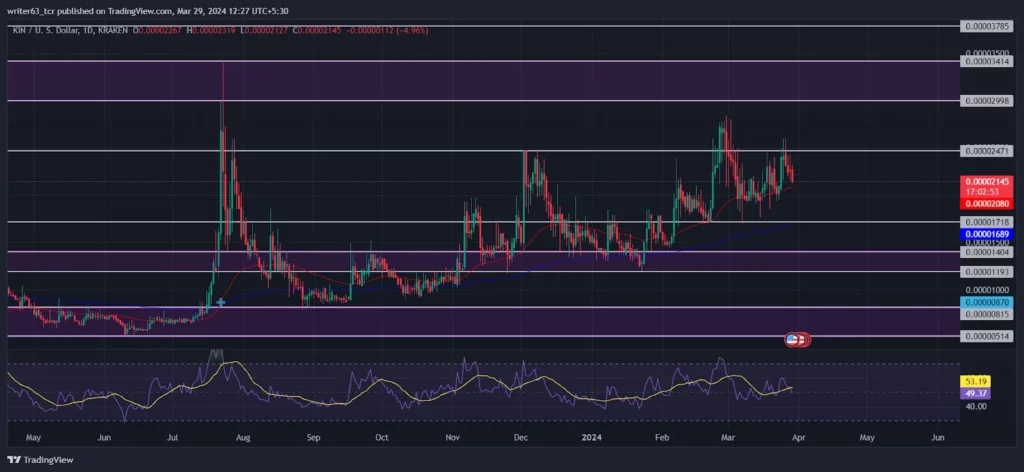
Task: Click the 0.00001000 axis price tick
Action: (x=985, y=290)
